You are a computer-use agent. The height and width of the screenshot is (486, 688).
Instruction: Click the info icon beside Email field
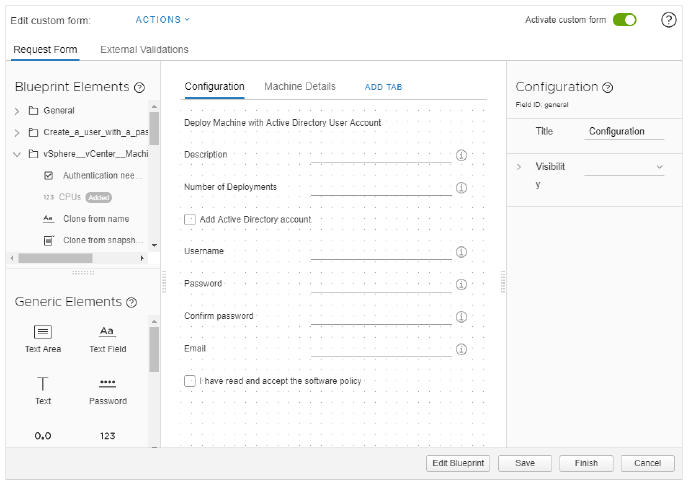[462, 349]
